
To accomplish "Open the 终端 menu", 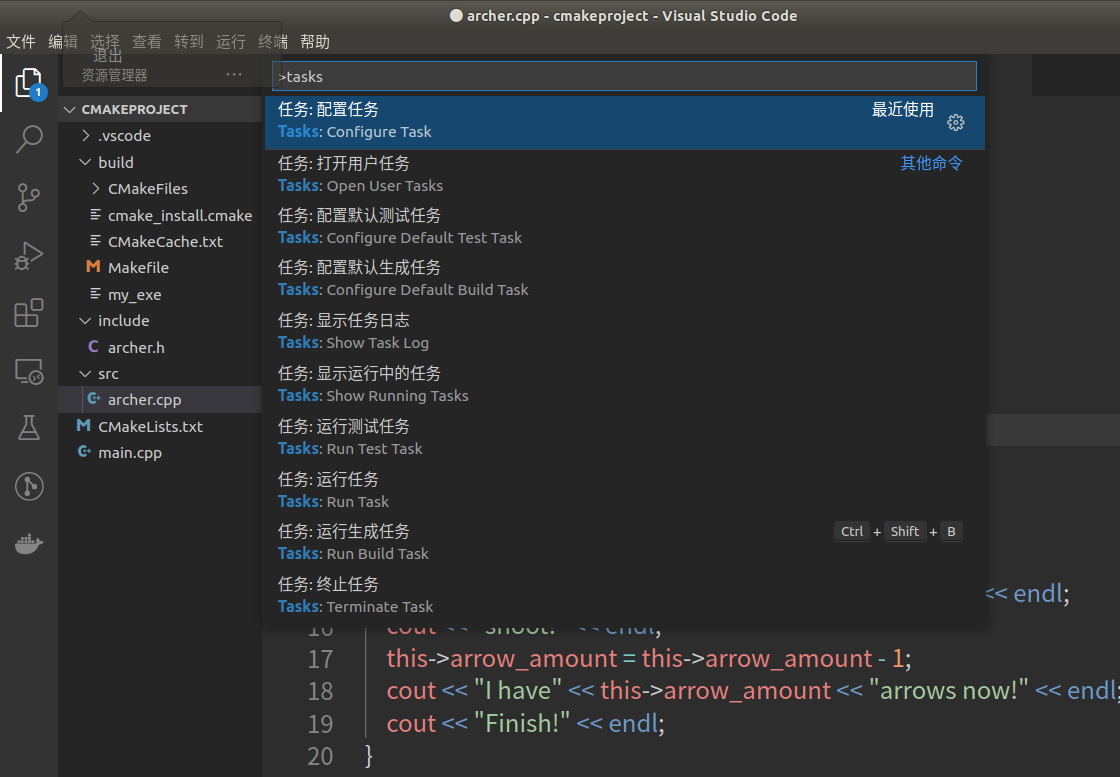I will click(273, 41).
